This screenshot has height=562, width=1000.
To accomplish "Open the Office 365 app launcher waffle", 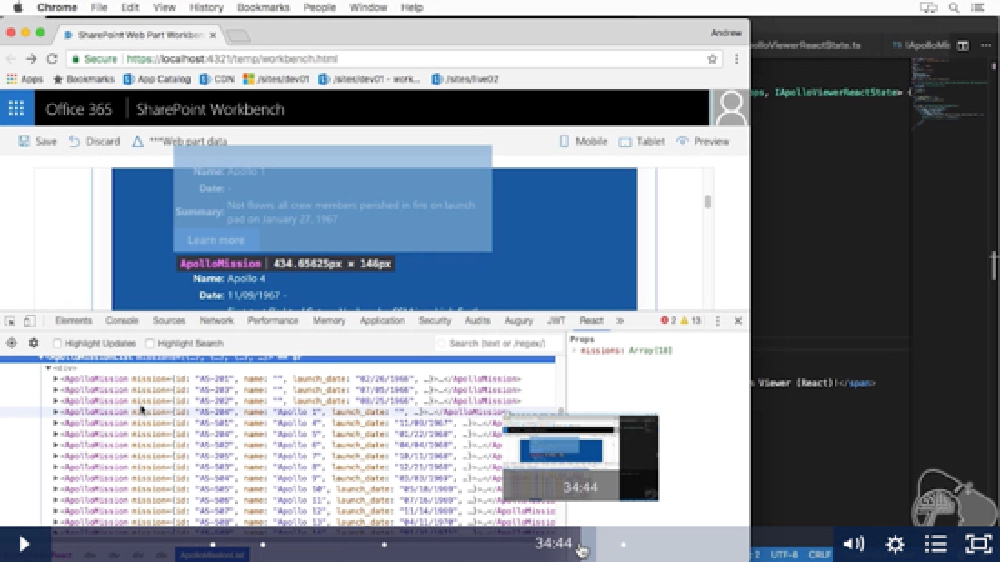I will point(16,109).
